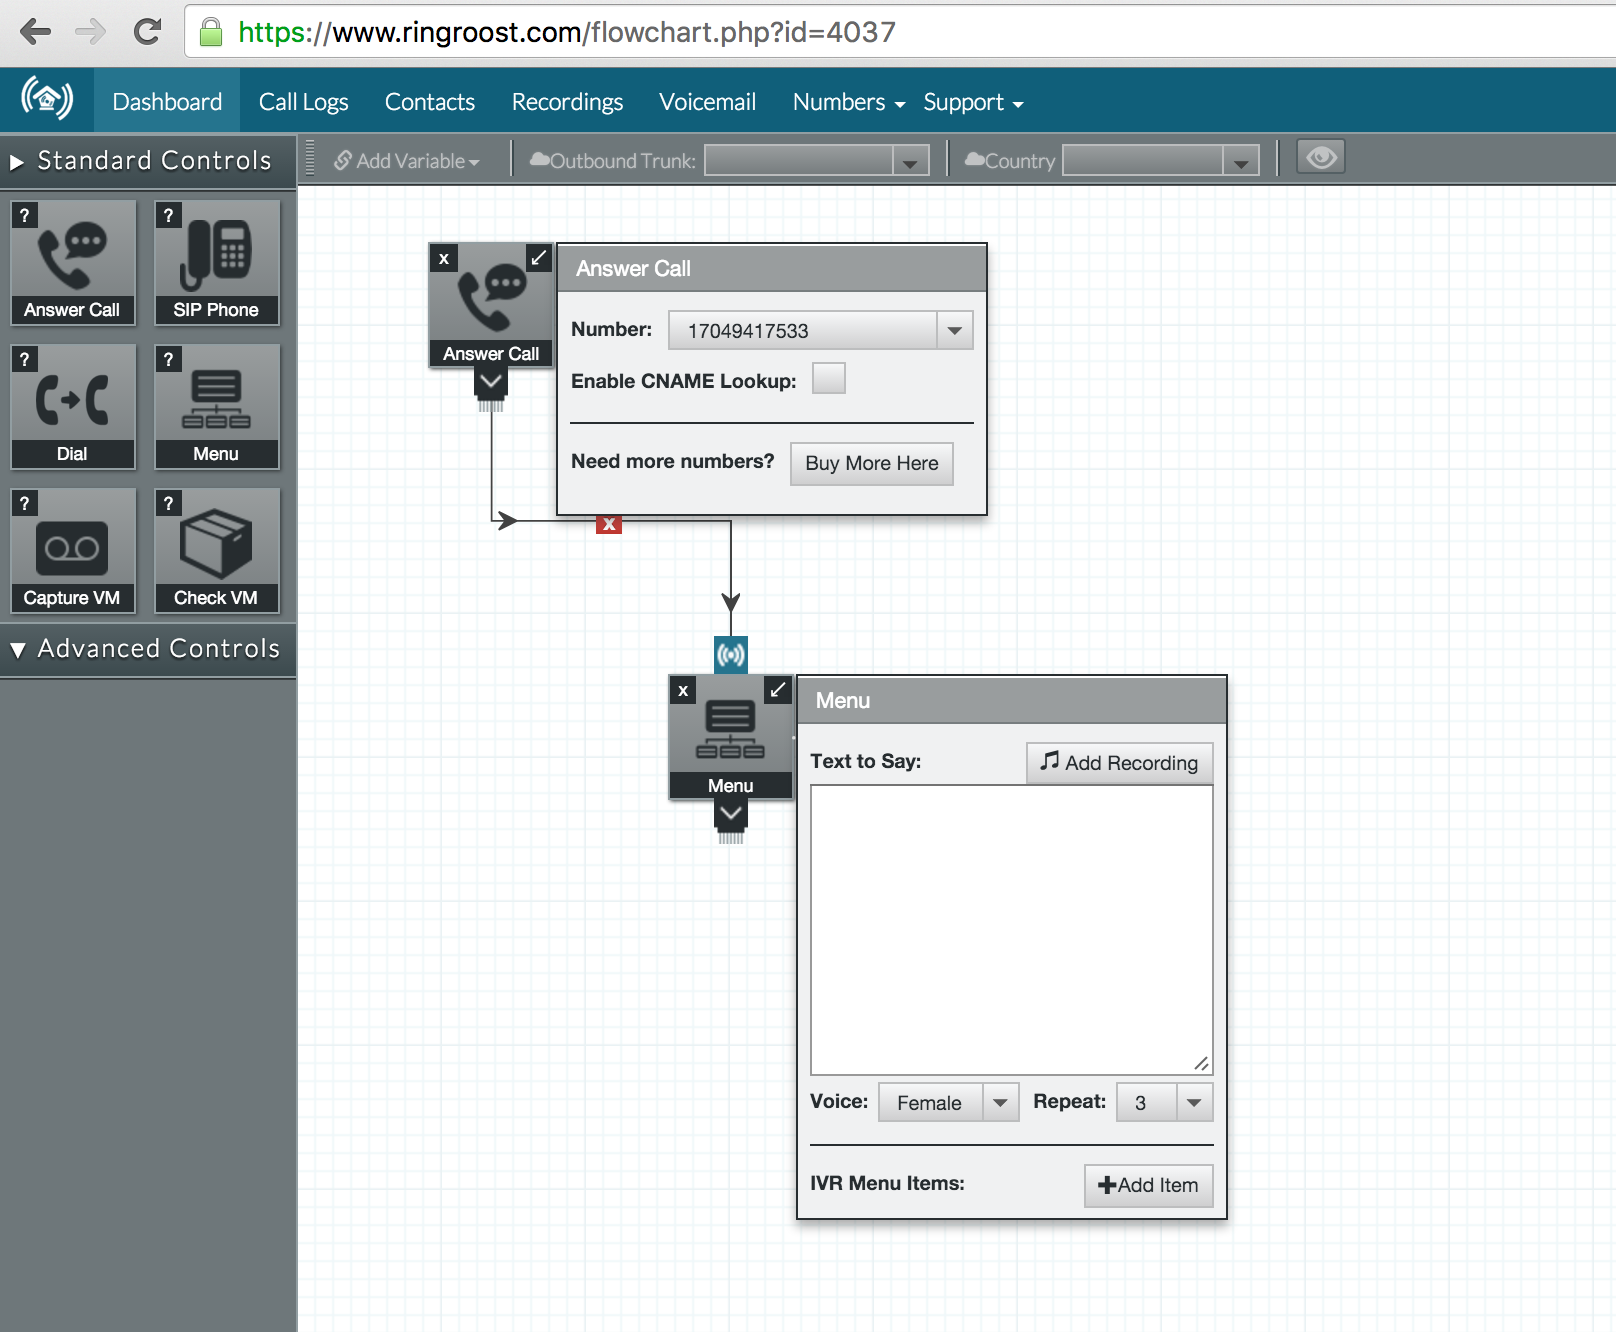Screen dimensions: 1616x1332
Task: Click the Answer Call node on canvas
Action: pos(491,305)
